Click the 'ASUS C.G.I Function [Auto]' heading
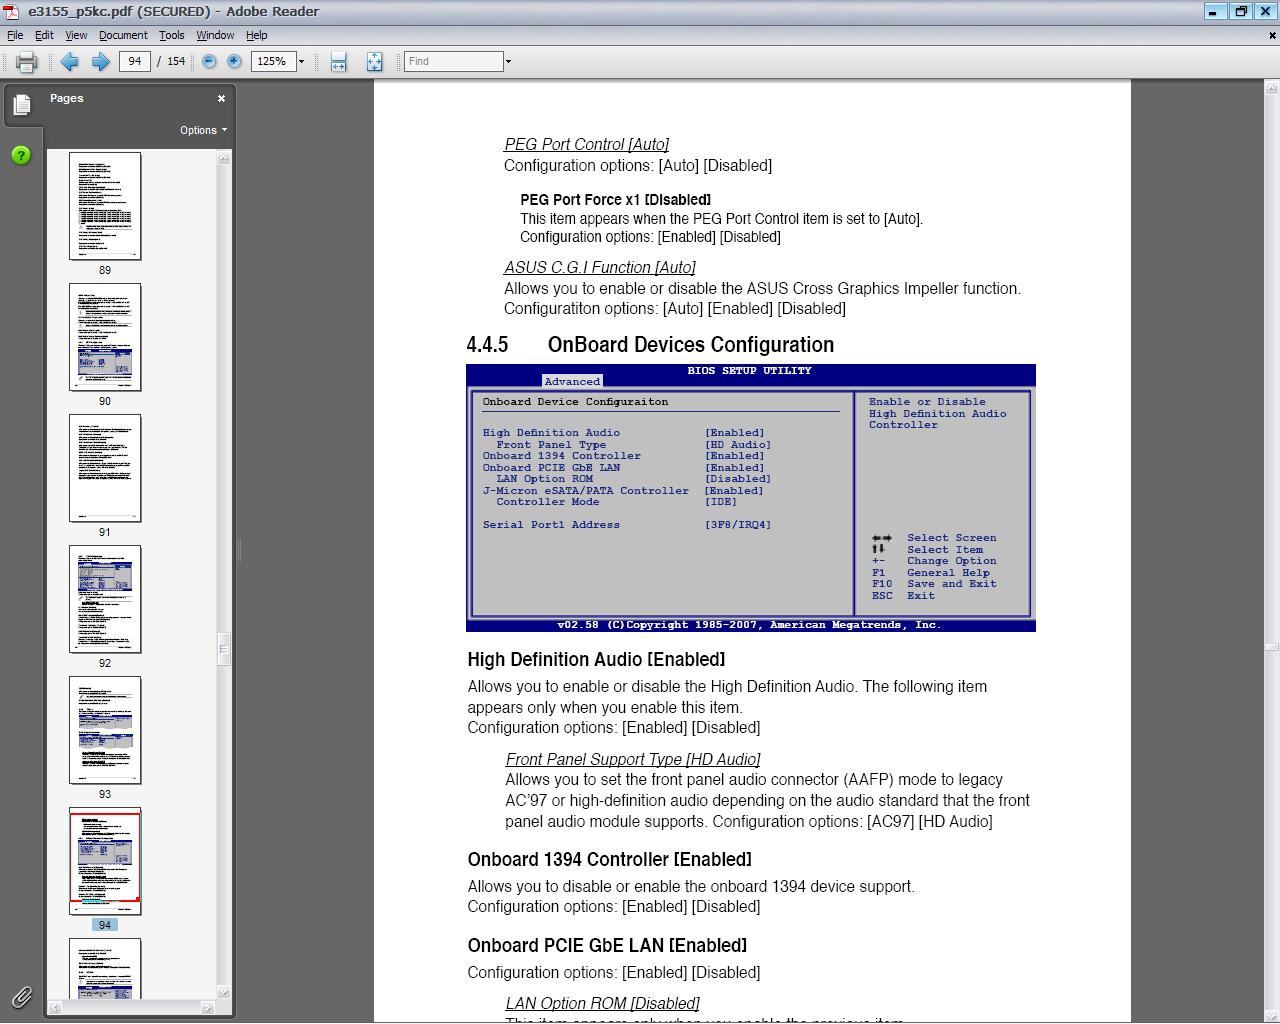Image resolution: width=1280 pixels, height=1024 pixels. tap(600, 268)
